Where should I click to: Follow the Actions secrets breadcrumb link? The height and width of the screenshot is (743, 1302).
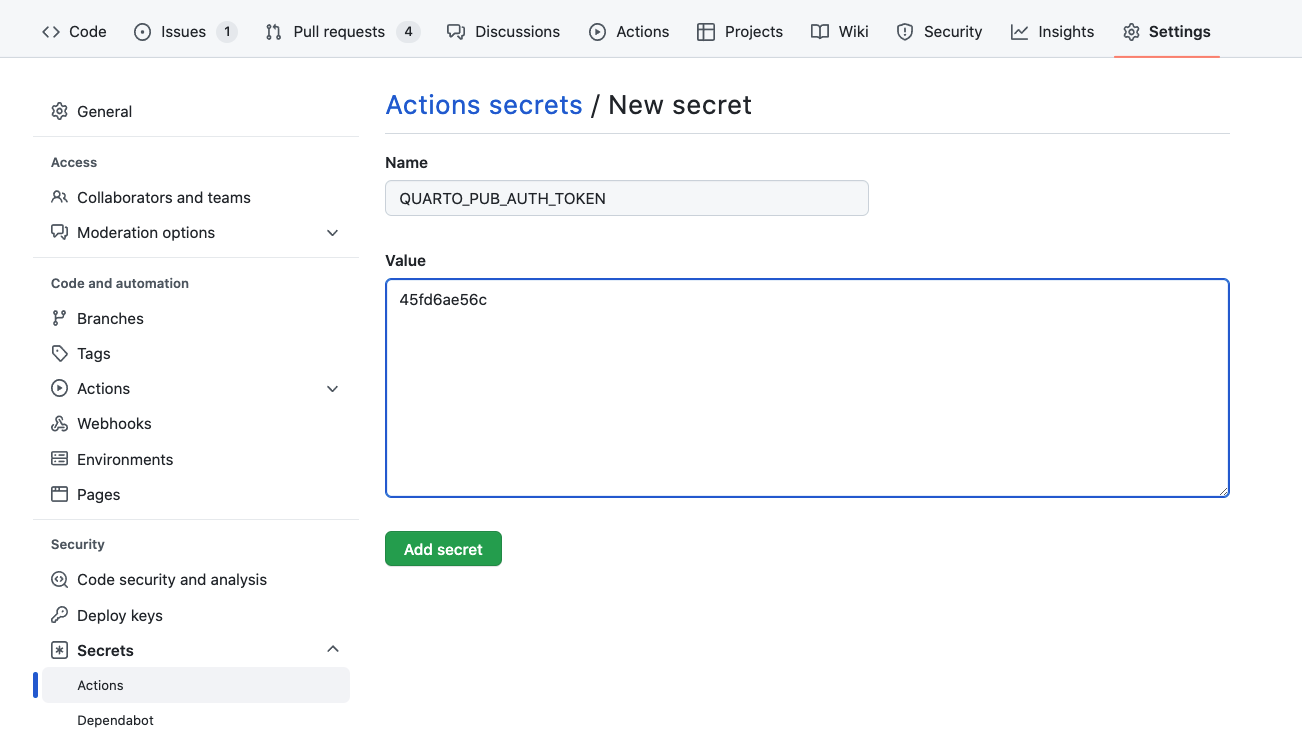[484, 105]
